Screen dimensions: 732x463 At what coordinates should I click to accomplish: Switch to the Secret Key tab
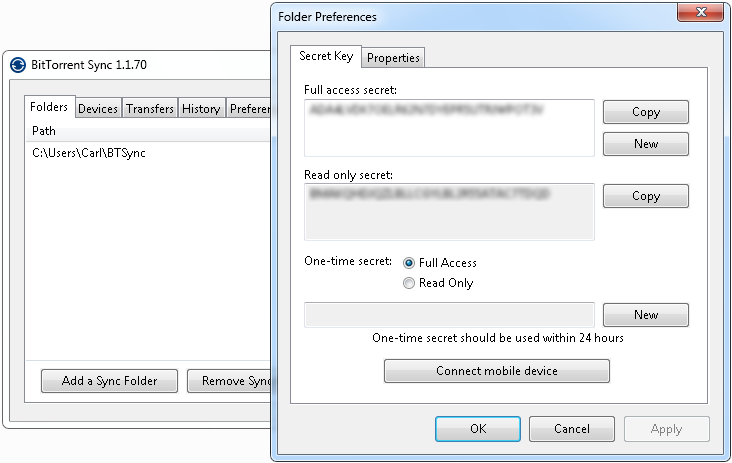coord(326,56)
